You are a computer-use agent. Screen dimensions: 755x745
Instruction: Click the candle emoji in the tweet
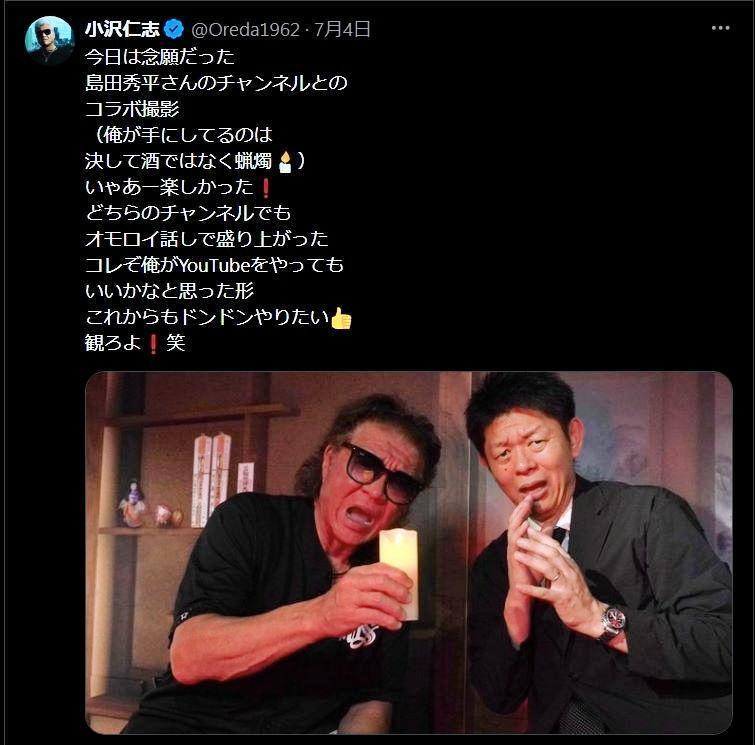[285, 161]
